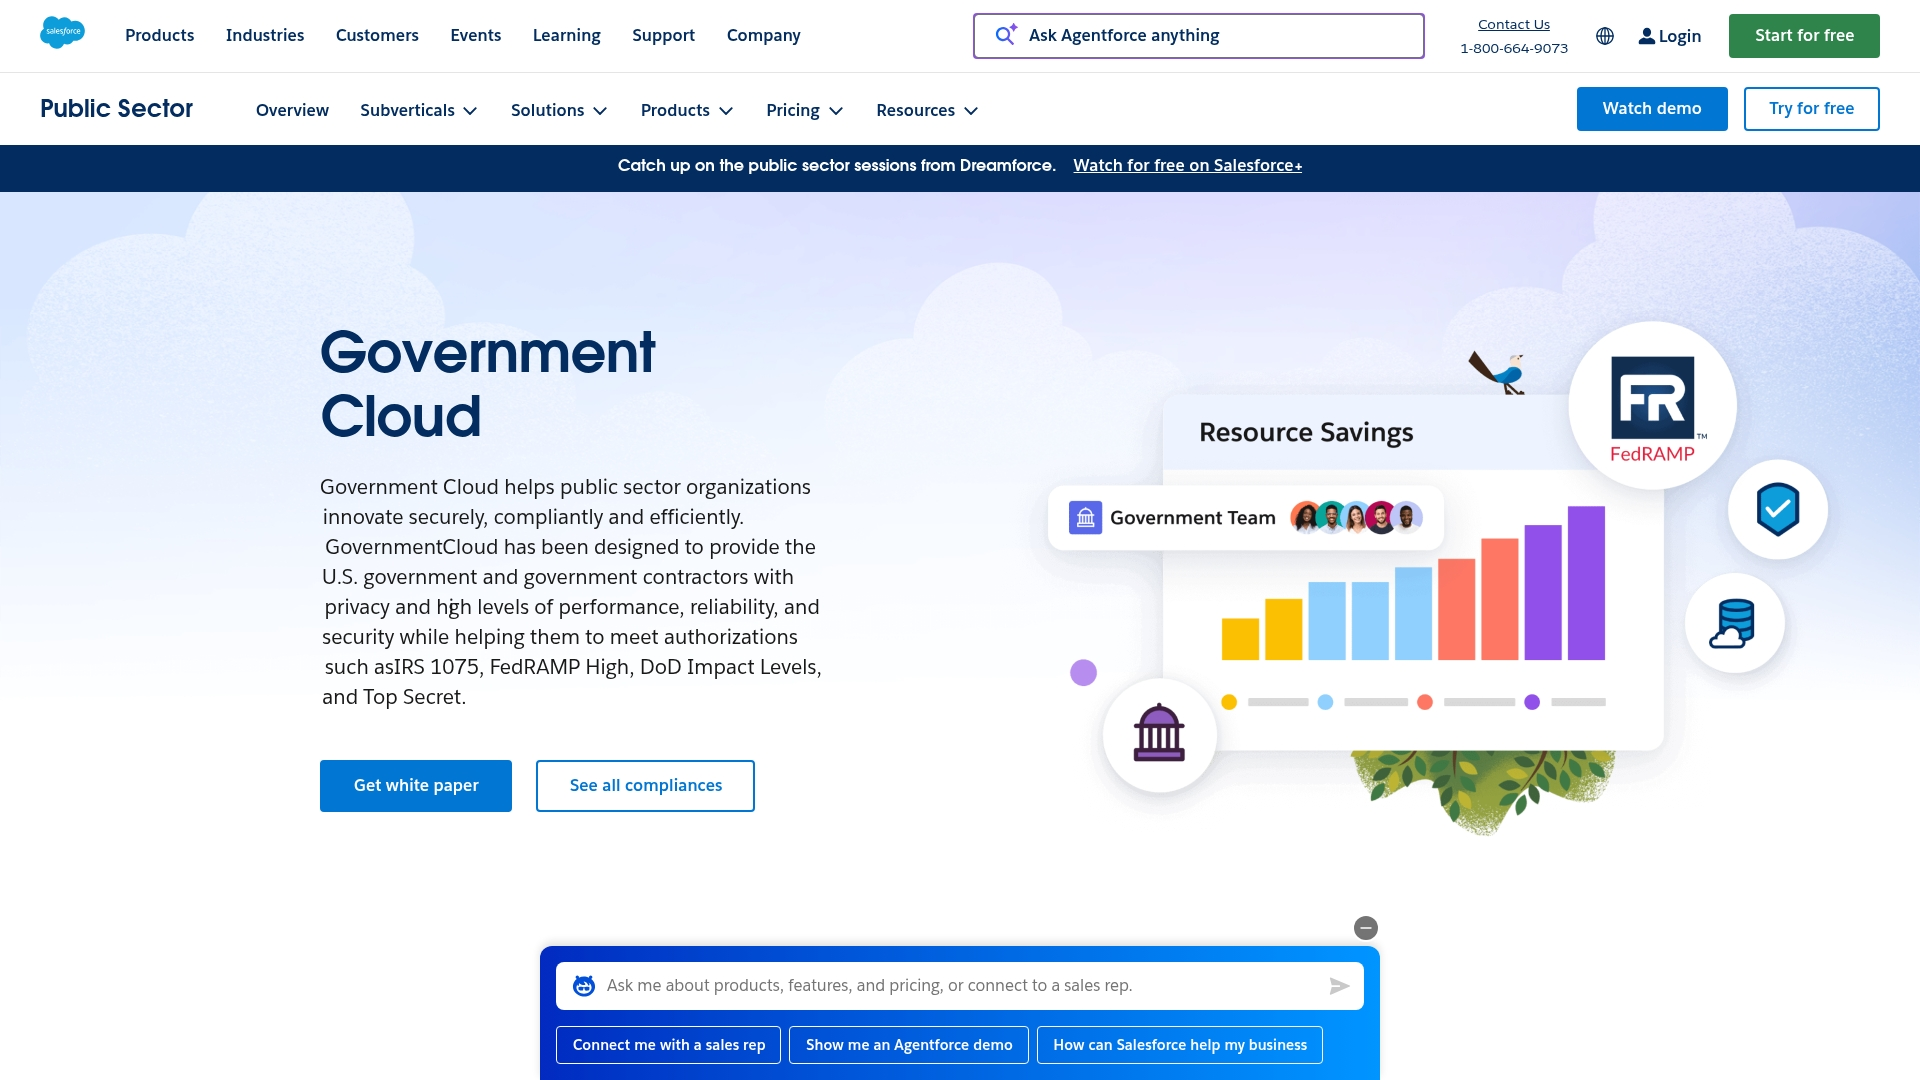The width and height of the screenshot is (1920, 1080).
Task: Follow the Watch for free on Salesforce+ link
Action: tap(1187, 165)
